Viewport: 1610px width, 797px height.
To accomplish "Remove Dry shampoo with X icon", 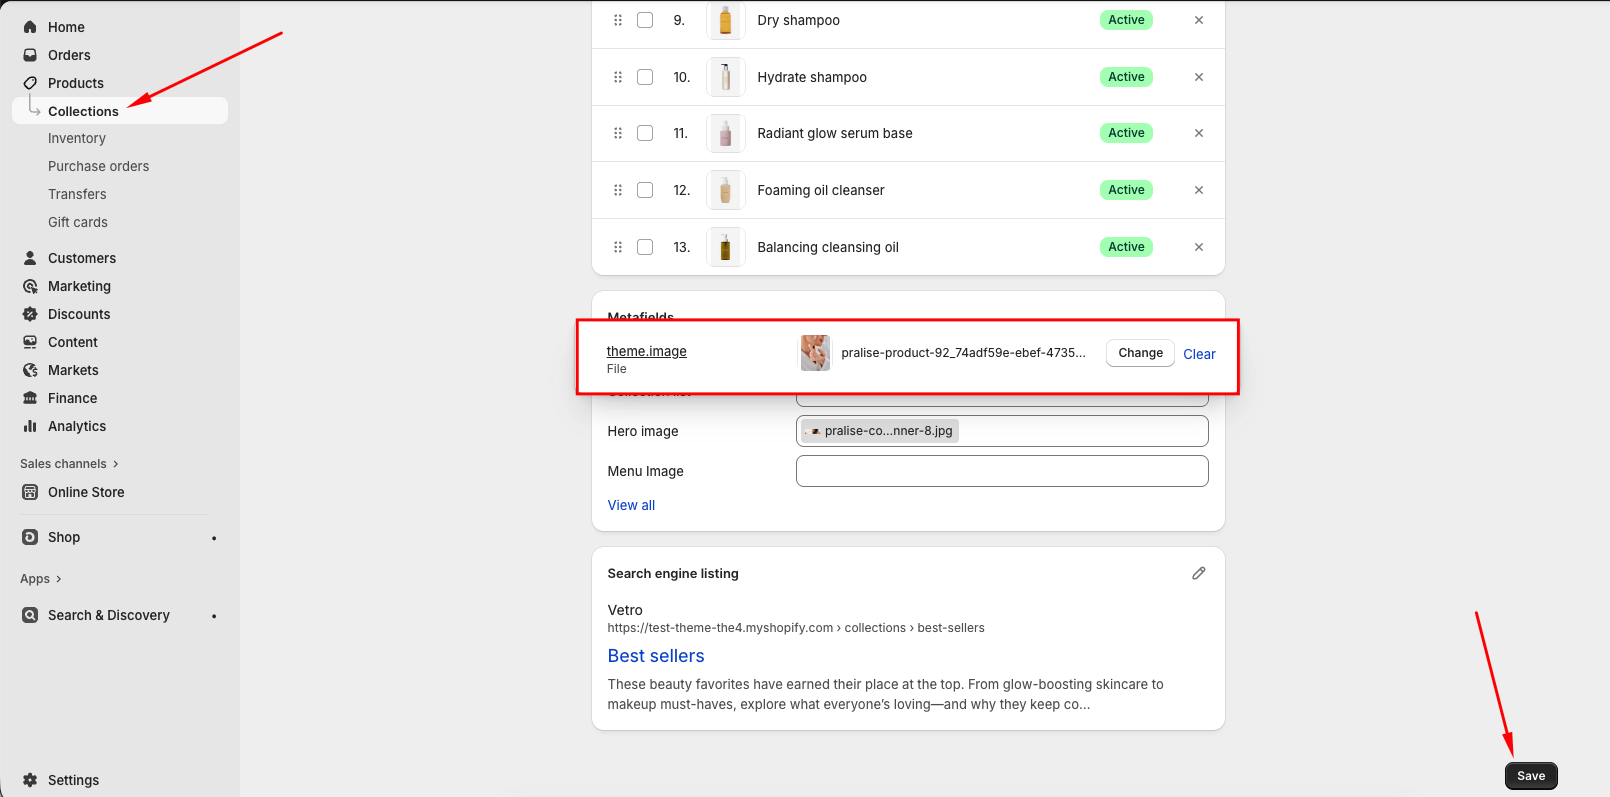I will pos(1198,20).
